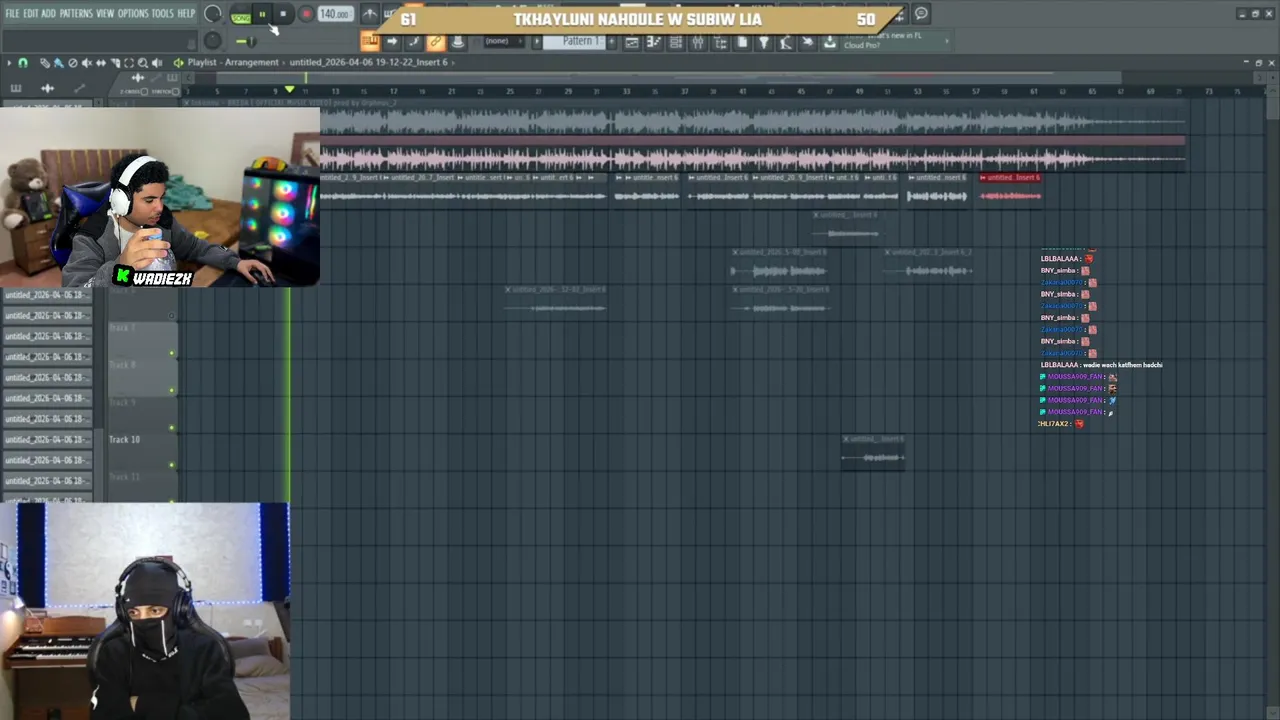Viewport: 1280px width, 720px height.
Task: Click the piano keys icon below playlist toolbar
Action: (x=16, y=89)
